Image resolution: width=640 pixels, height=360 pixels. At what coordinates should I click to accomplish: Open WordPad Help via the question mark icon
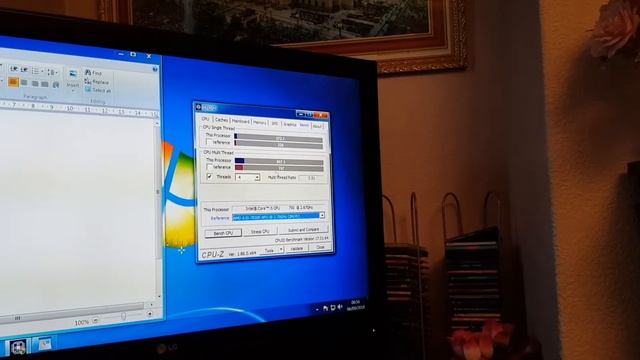155,69
